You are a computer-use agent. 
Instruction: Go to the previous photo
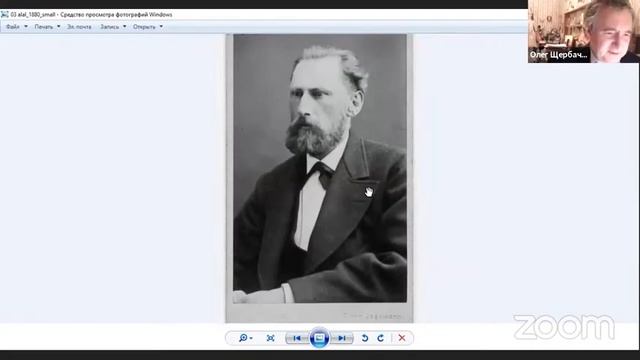297,338
